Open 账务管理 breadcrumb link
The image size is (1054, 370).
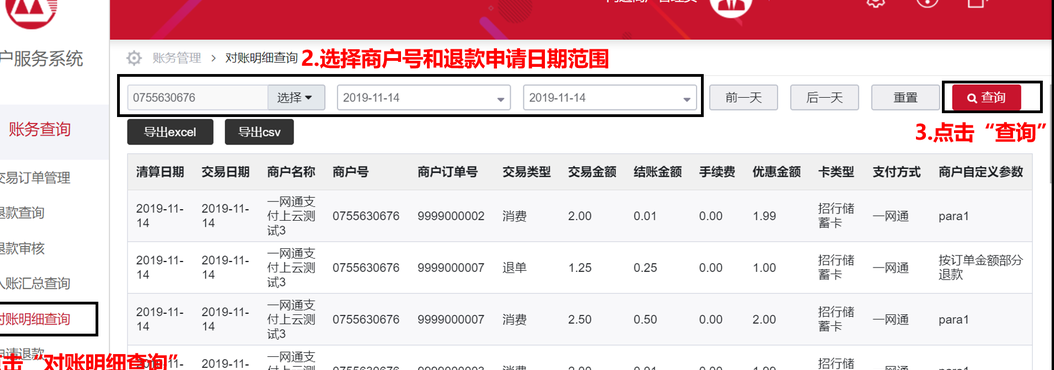pos(177,59)
